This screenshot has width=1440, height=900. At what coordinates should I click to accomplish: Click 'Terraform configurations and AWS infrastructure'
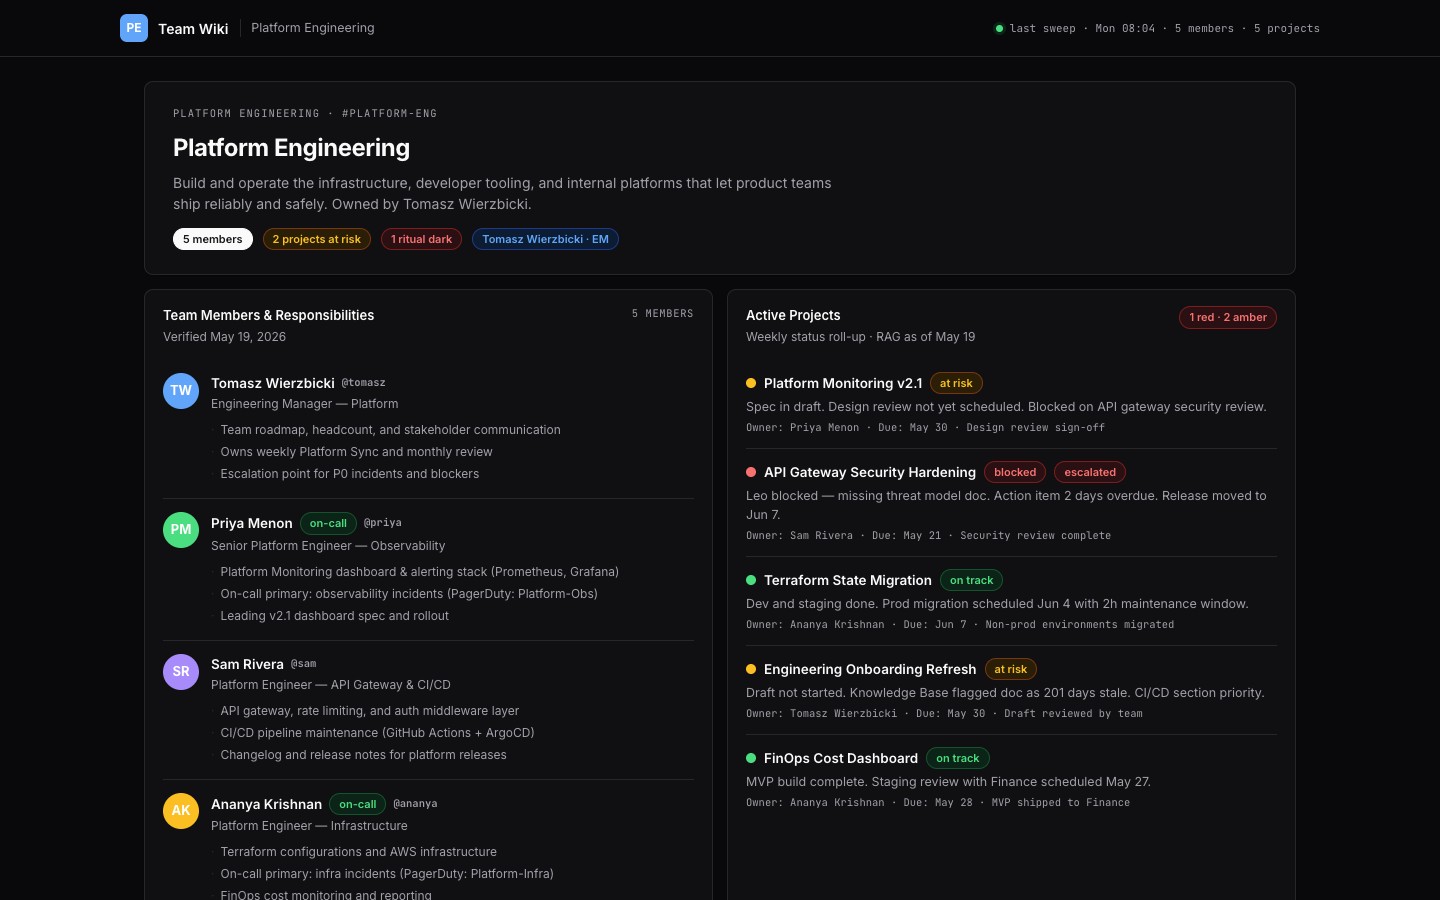tap(359, 852)
